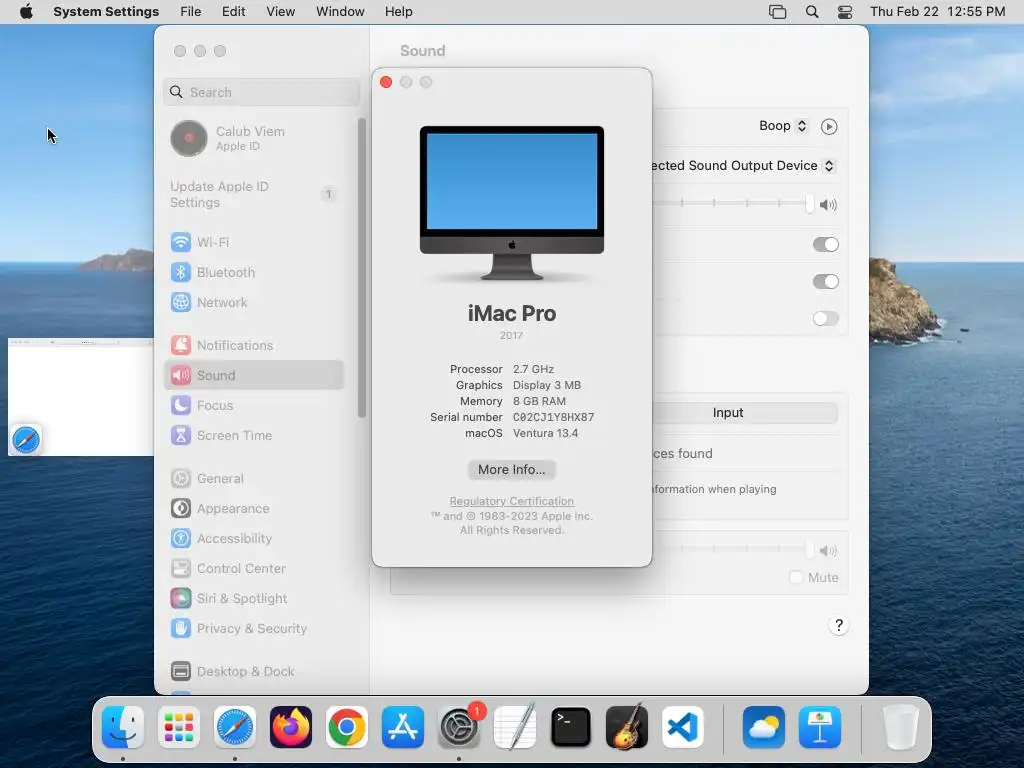
Task: Turn off the first Sound toggle switch
Action: [x=825, y=245]
